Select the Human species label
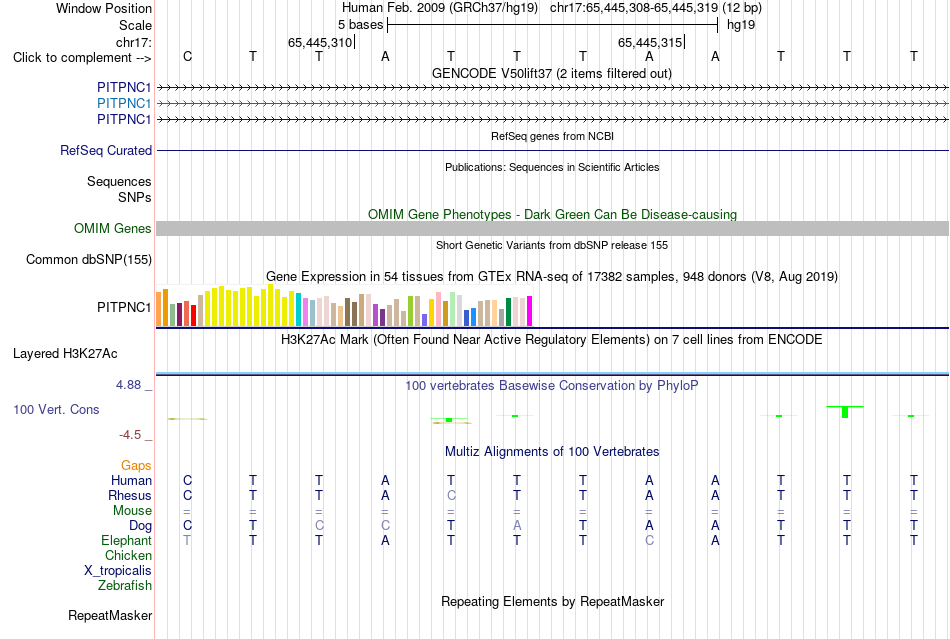950x639 pixels. coord(131,480)
